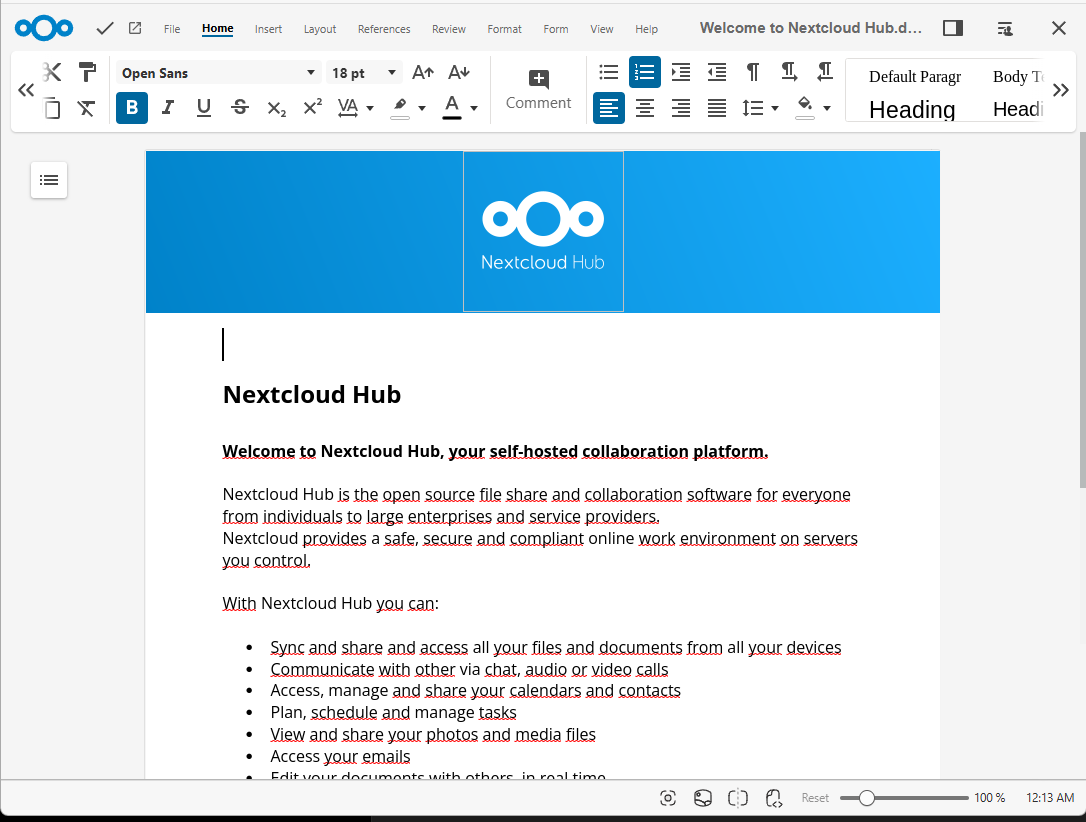Increase font size with the larger A icon
Screen dimensions: 1086x822
[x=423, y=73]
